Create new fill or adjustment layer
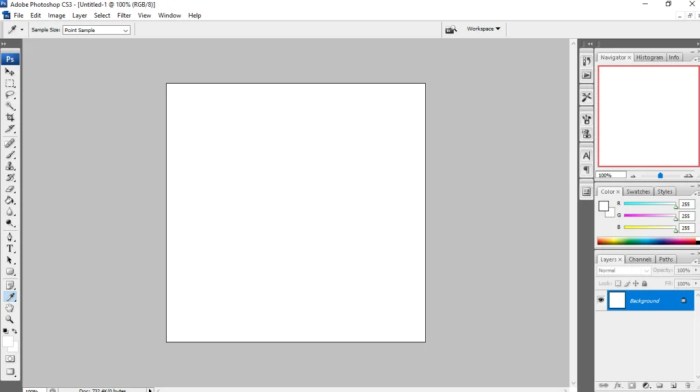The width and height of the screenshot is (700, 392). pyautogui.click(x=646, y=385)
